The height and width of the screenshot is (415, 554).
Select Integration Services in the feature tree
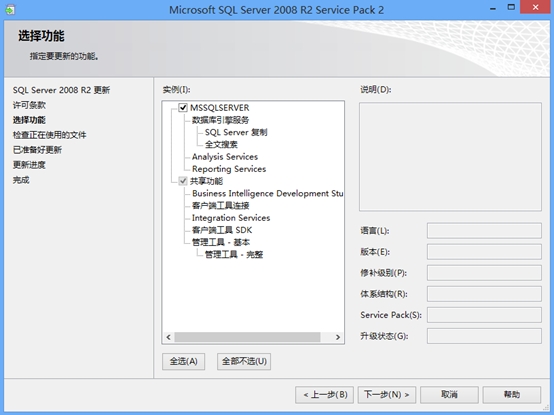(x=231, y=218)
